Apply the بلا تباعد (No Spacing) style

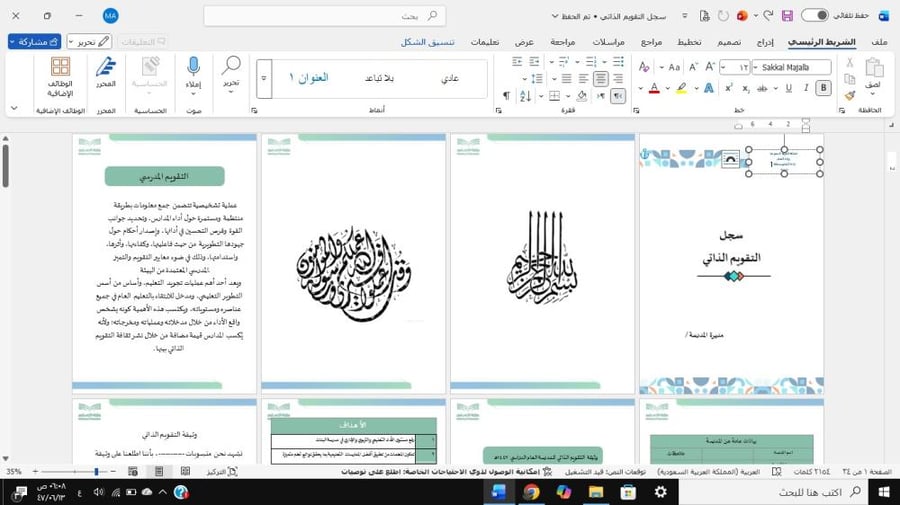click(x=379, y=78)
